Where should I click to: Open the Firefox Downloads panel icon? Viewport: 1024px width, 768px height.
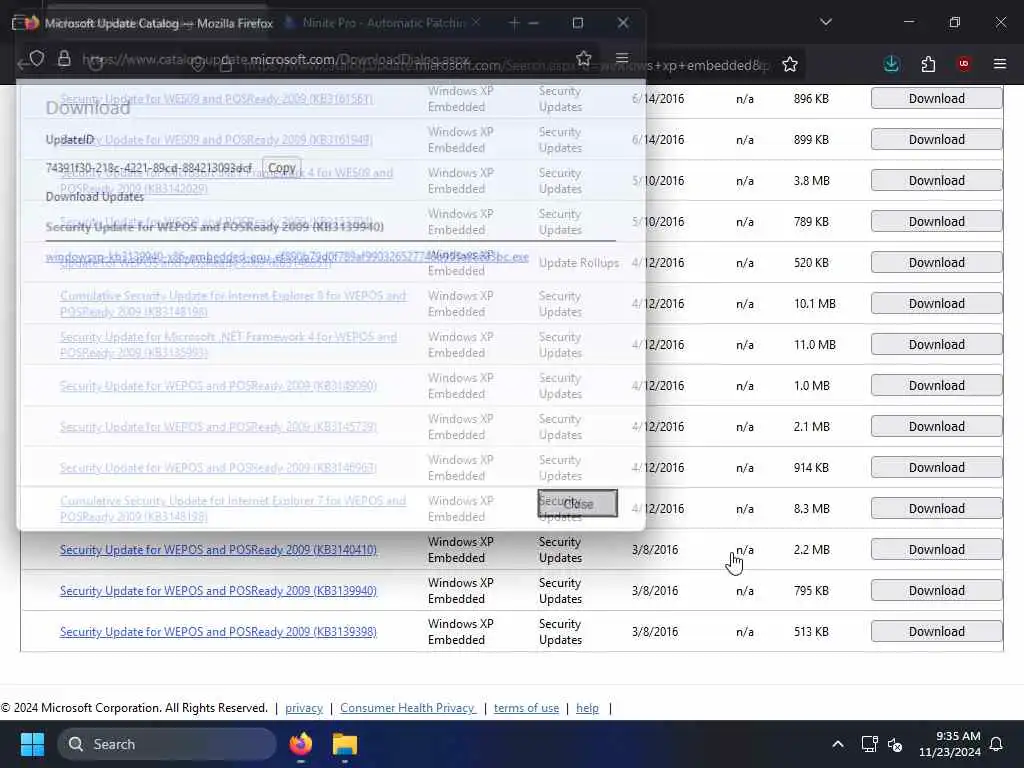click(x=891, y=64)
